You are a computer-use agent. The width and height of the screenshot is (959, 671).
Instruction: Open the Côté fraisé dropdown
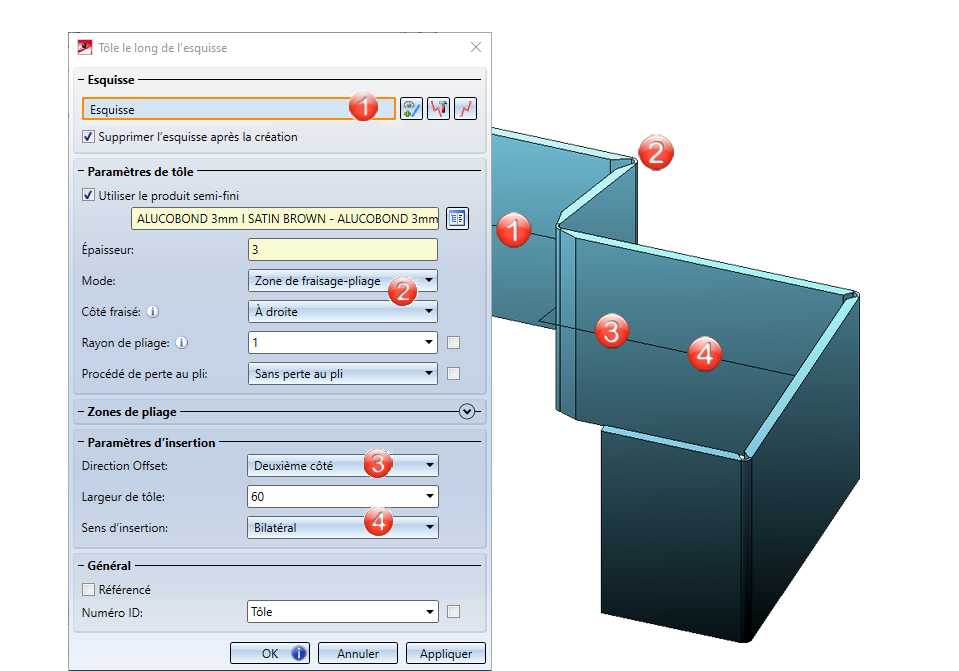click(342, 311)
